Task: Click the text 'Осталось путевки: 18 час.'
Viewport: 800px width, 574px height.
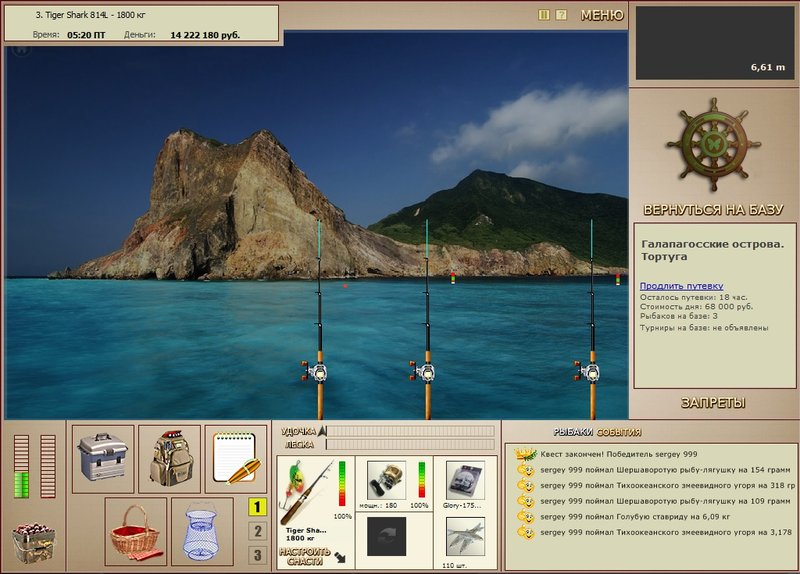Action: (x=693, y=297)
